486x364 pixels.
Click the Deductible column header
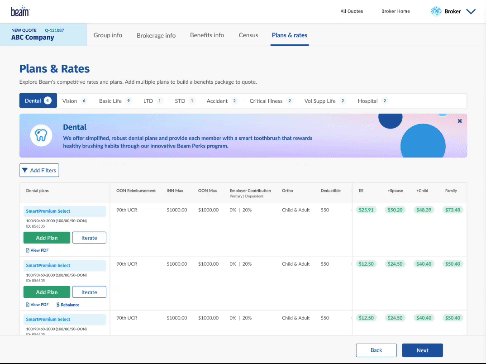tap(331, 191)
